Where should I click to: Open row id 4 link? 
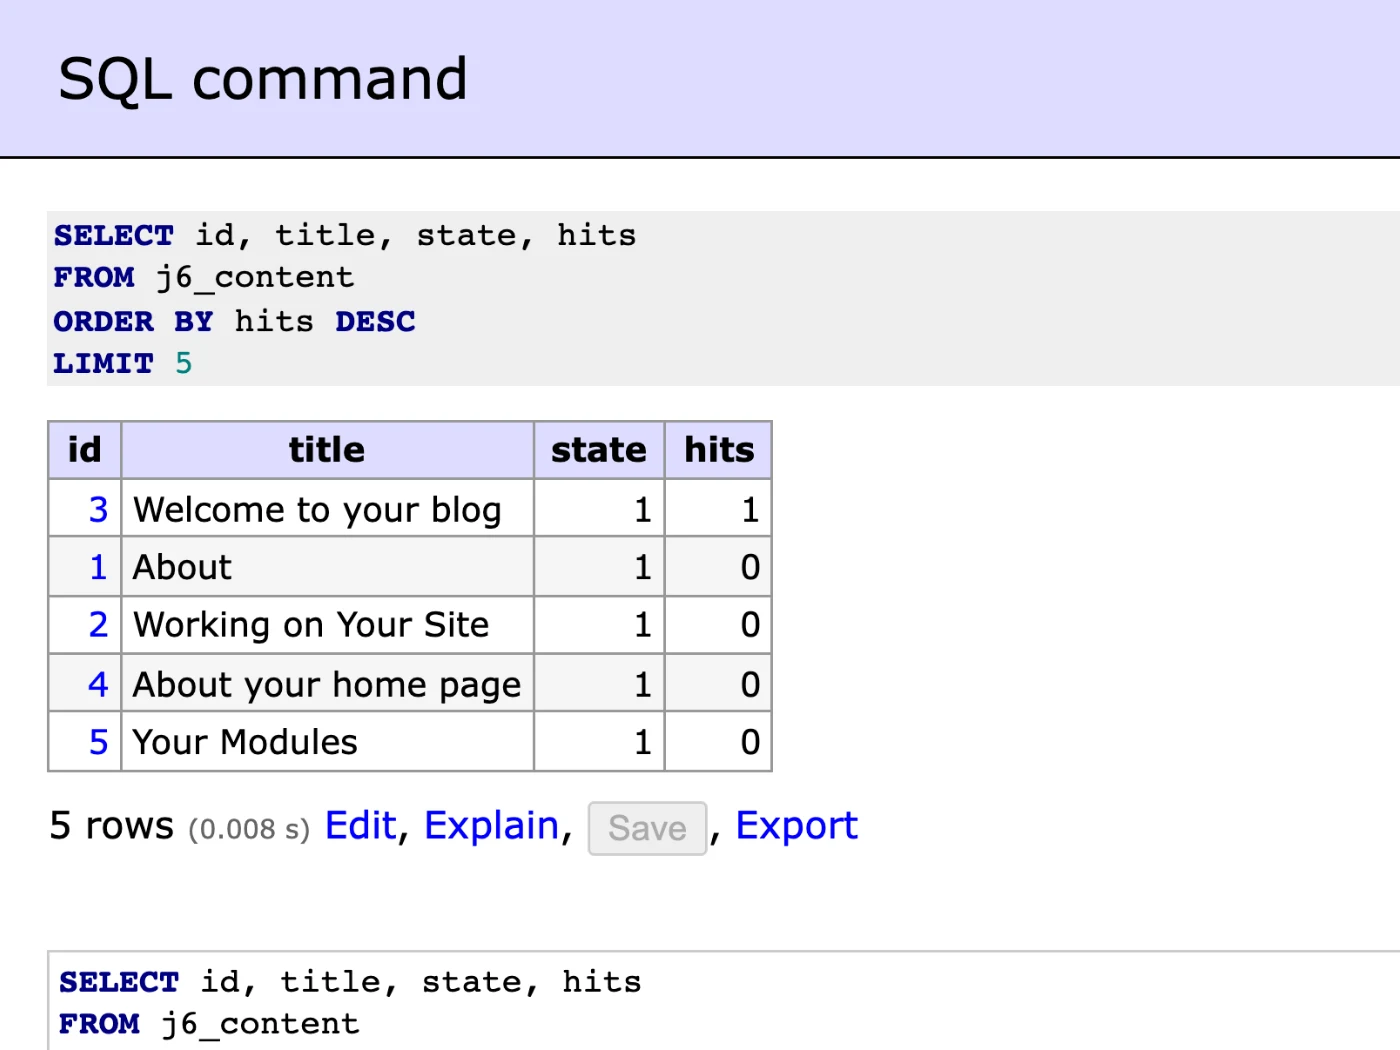click(x=98, y=685)
